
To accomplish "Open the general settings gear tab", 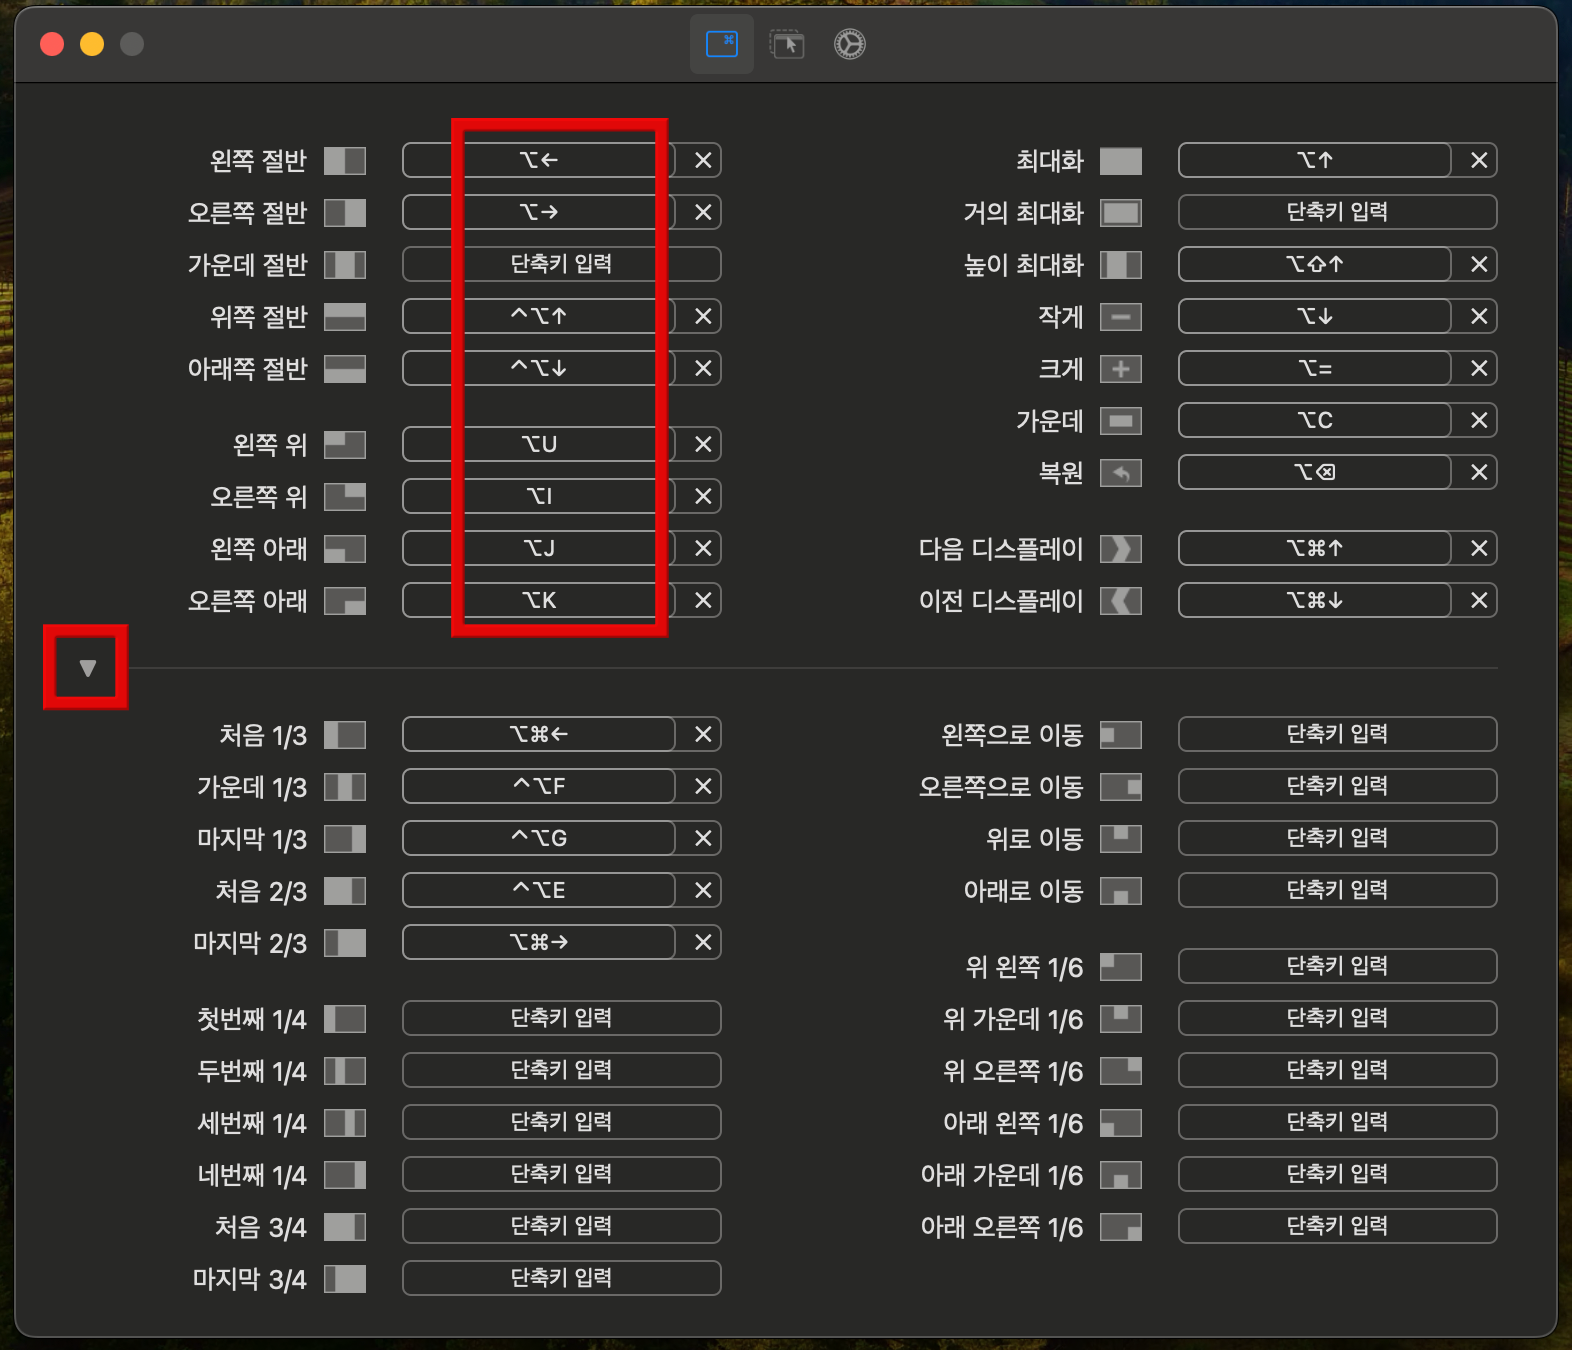I will [850, 44].
